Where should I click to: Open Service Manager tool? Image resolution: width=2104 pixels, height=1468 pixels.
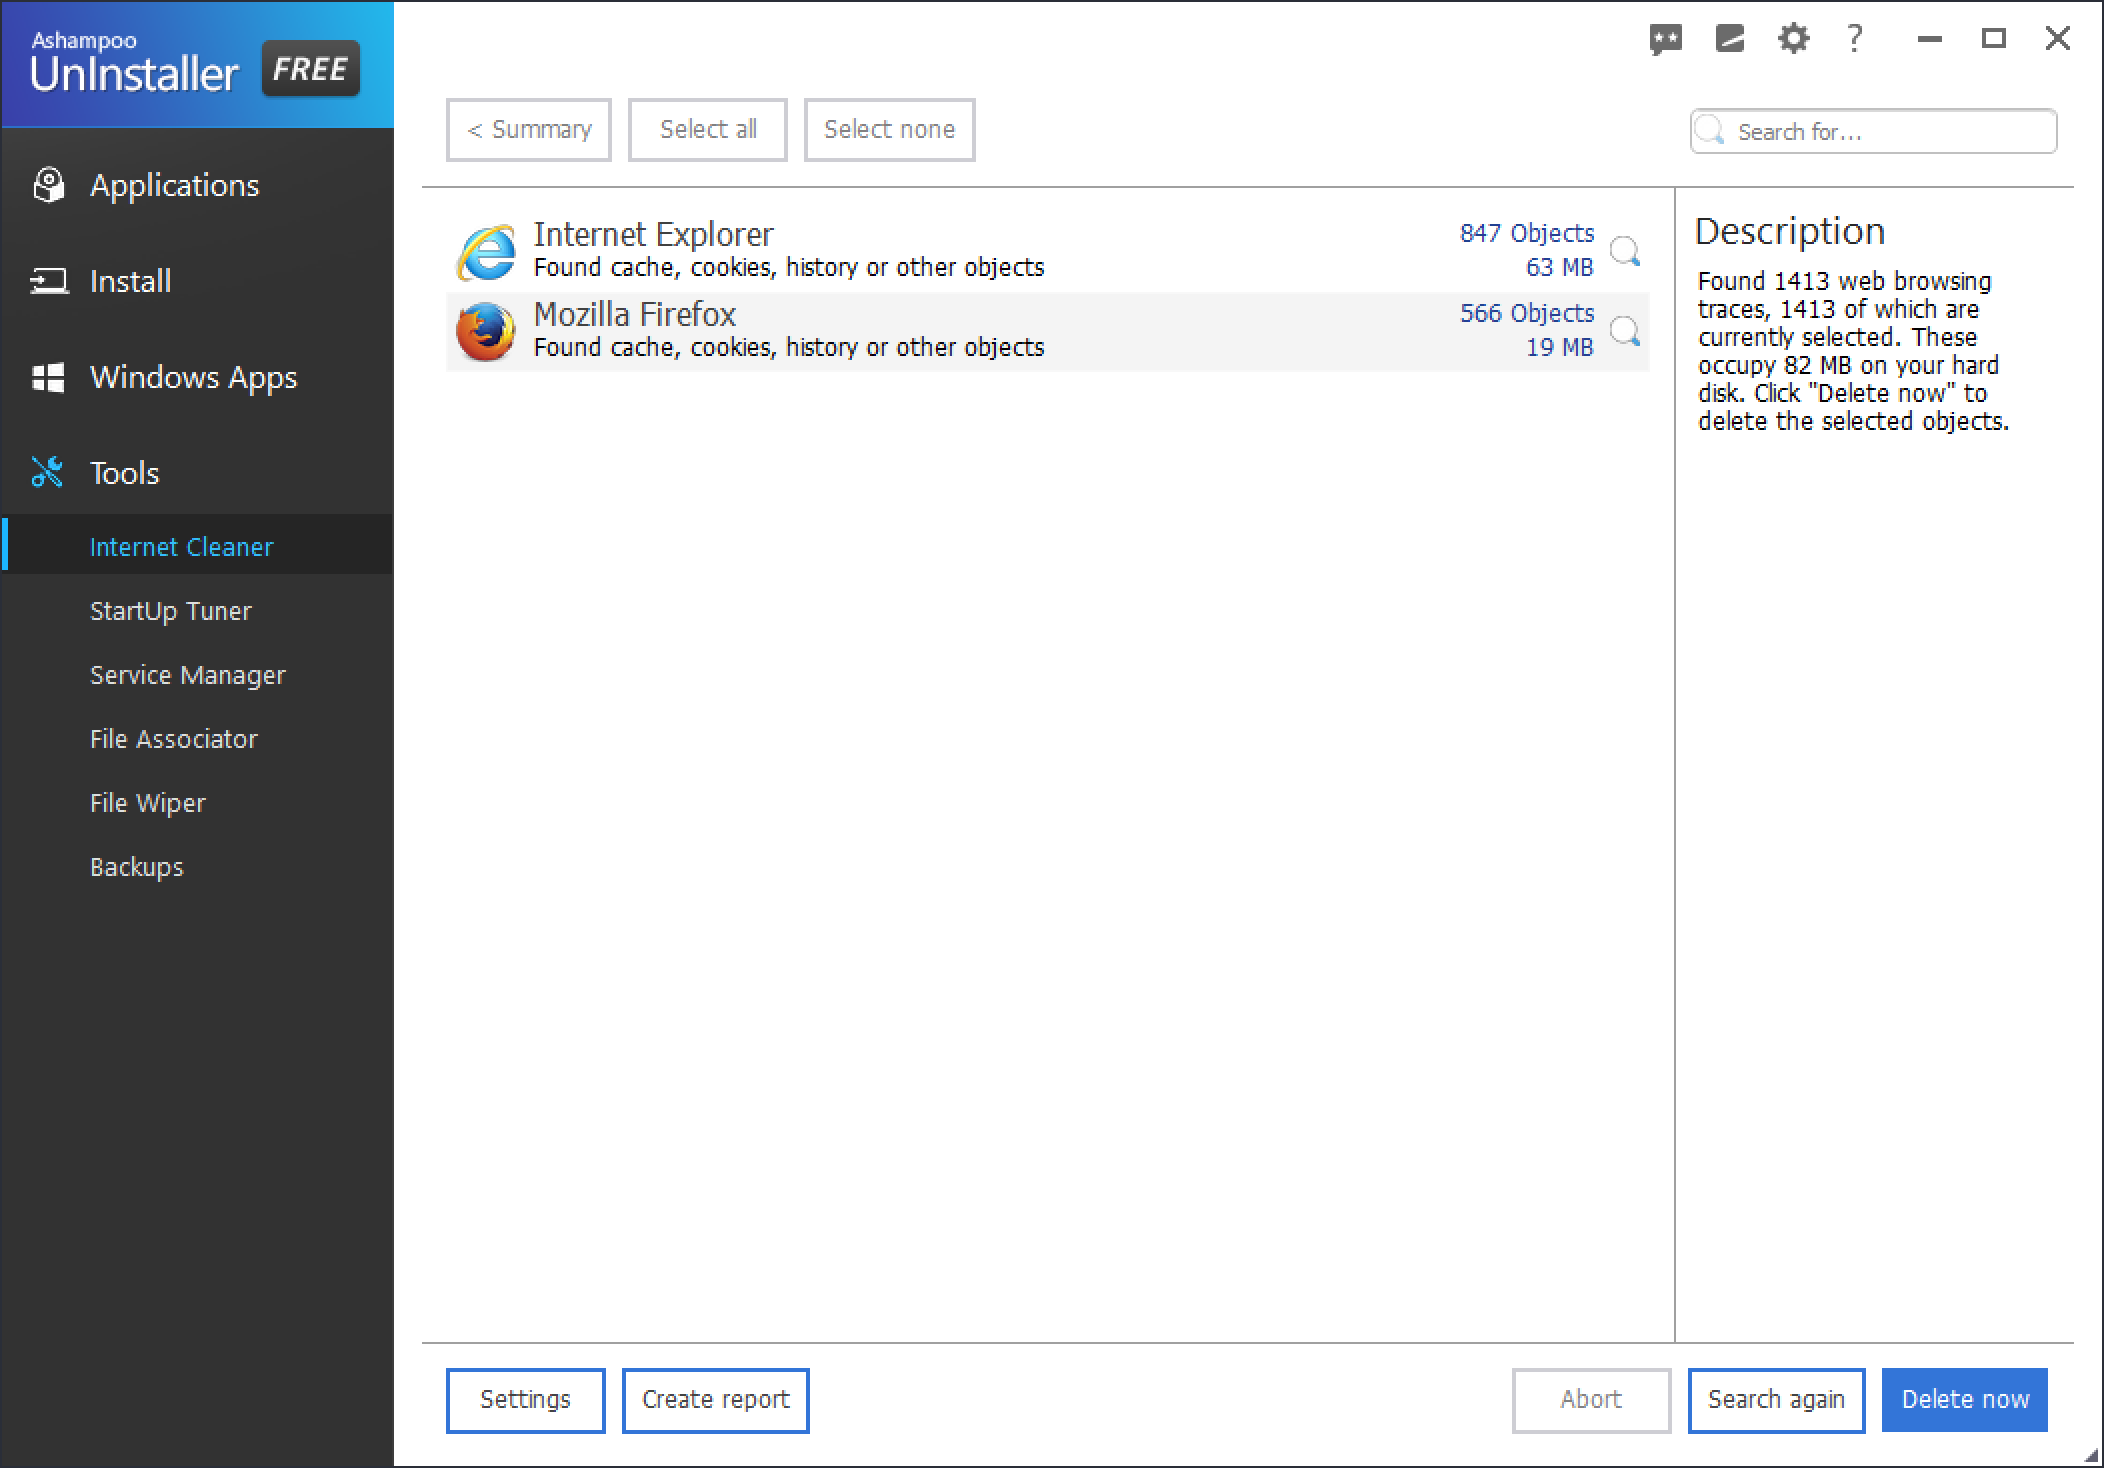click(187, 675)
